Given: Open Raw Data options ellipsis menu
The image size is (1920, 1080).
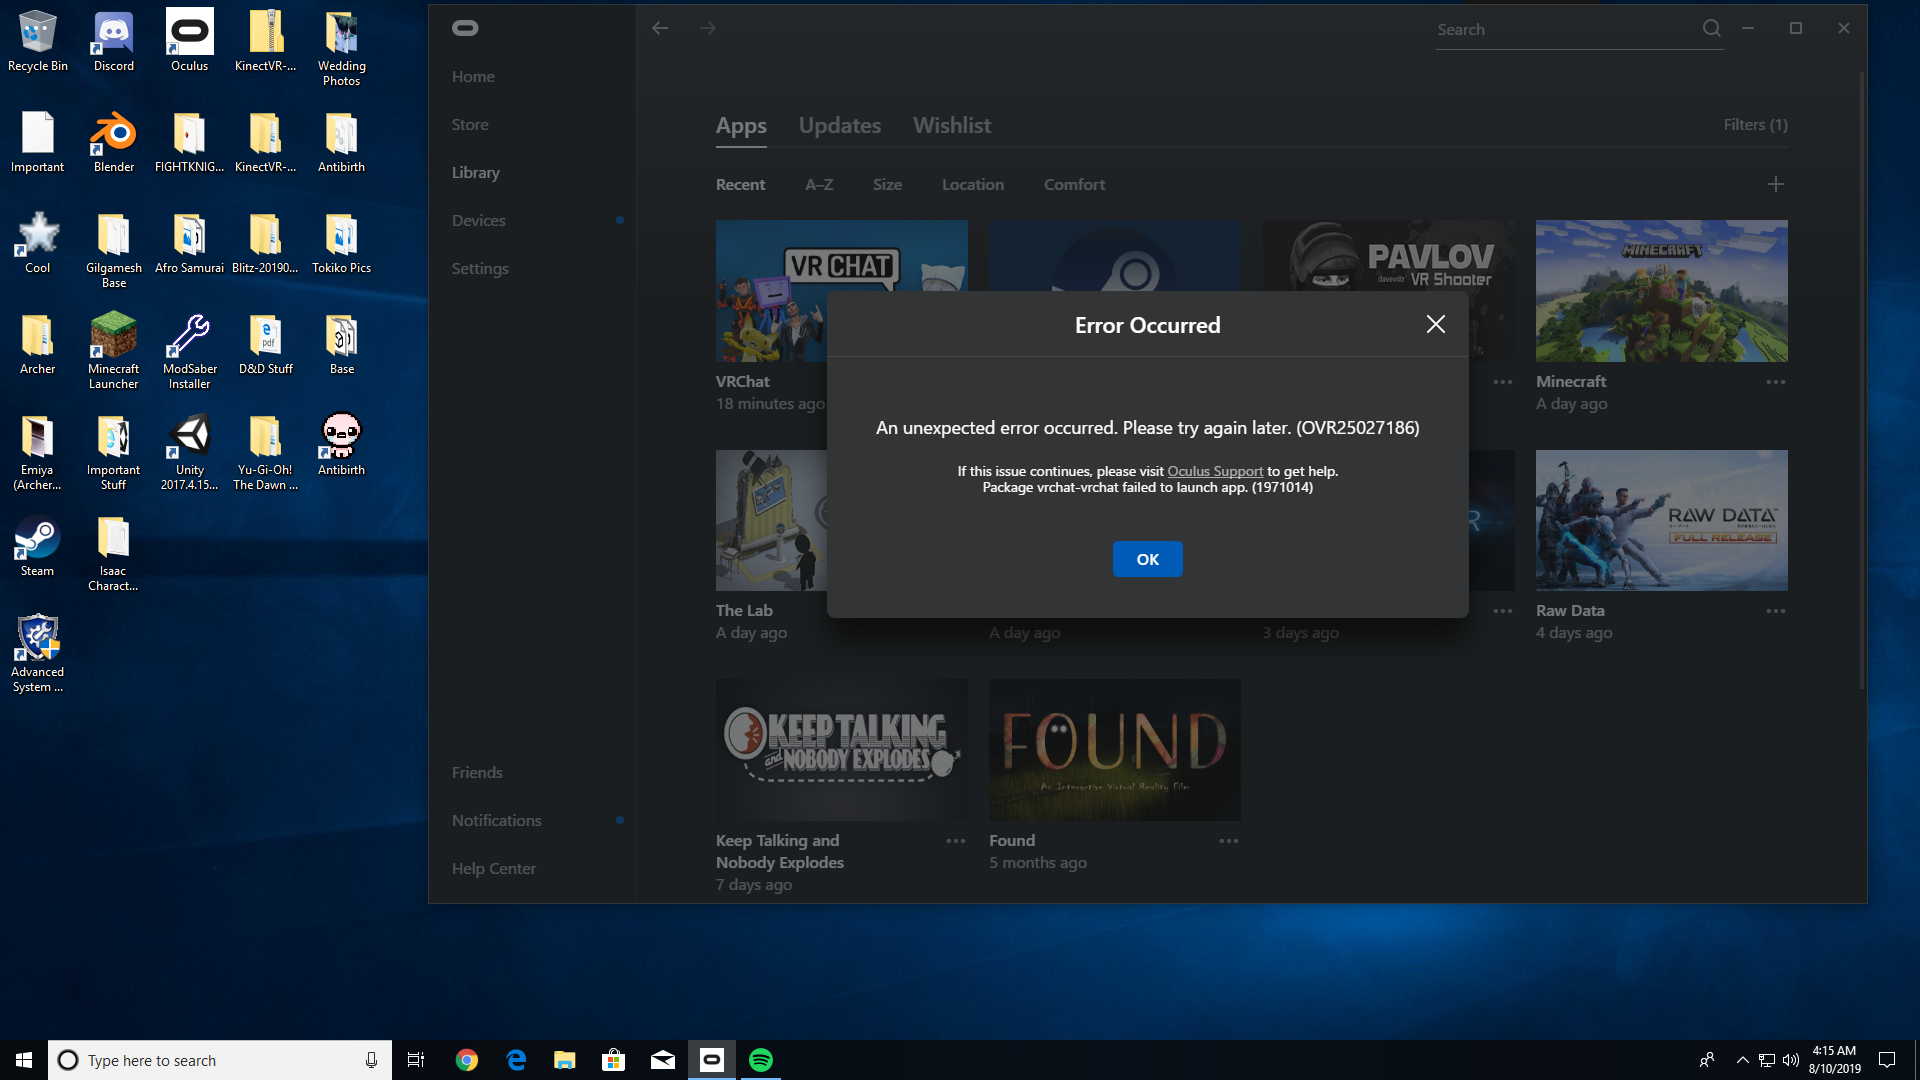Looking at the screenshot, I should 1776,611.
